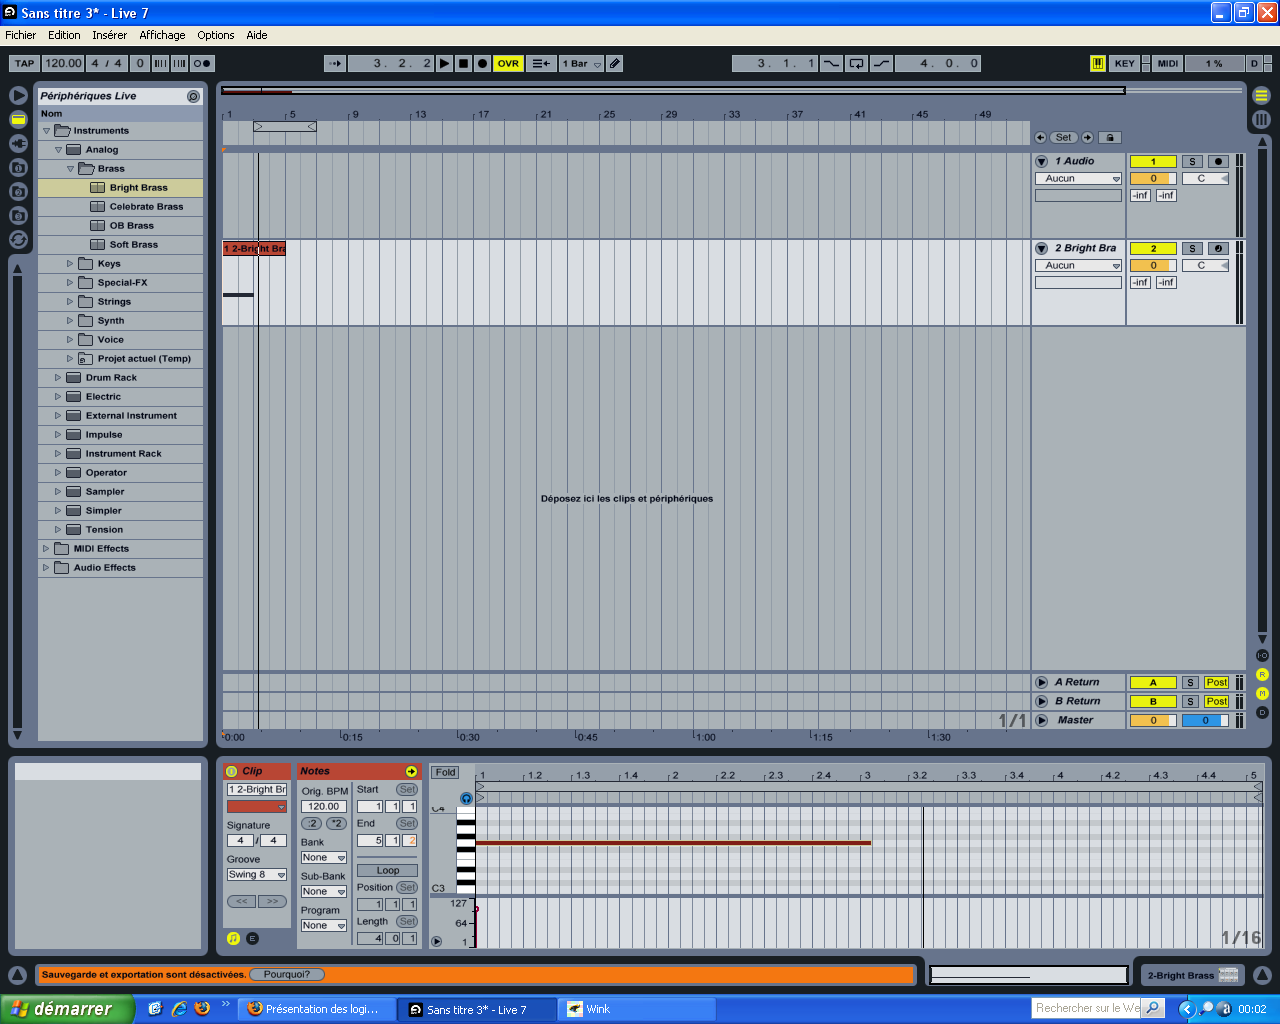1280x1024 pixels.
Task: Toggle the arrangement Loop switch
Action: point(856,63)
